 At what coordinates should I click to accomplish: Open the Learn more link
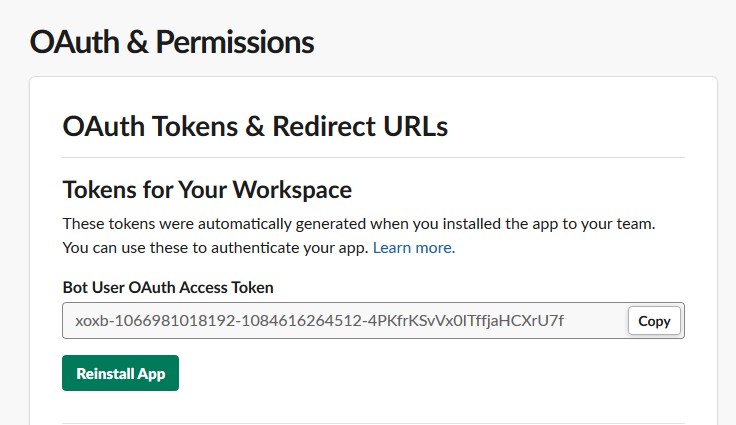(x=413, y=247)
